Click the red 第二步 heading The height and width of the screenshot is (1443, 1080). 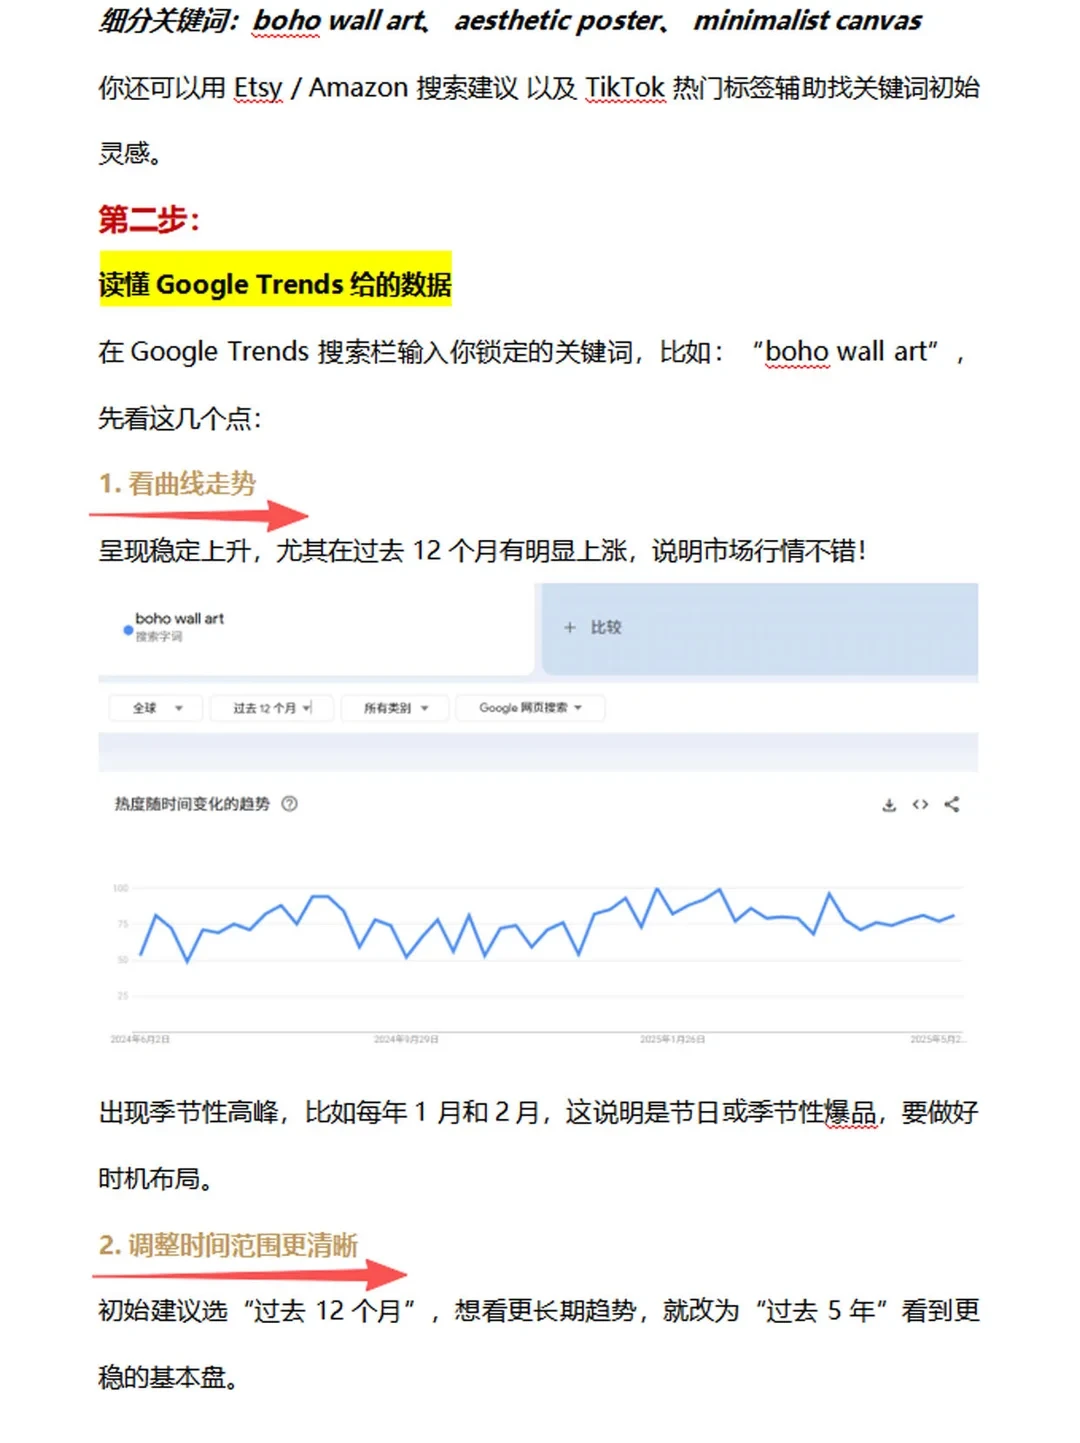point(149,219)
